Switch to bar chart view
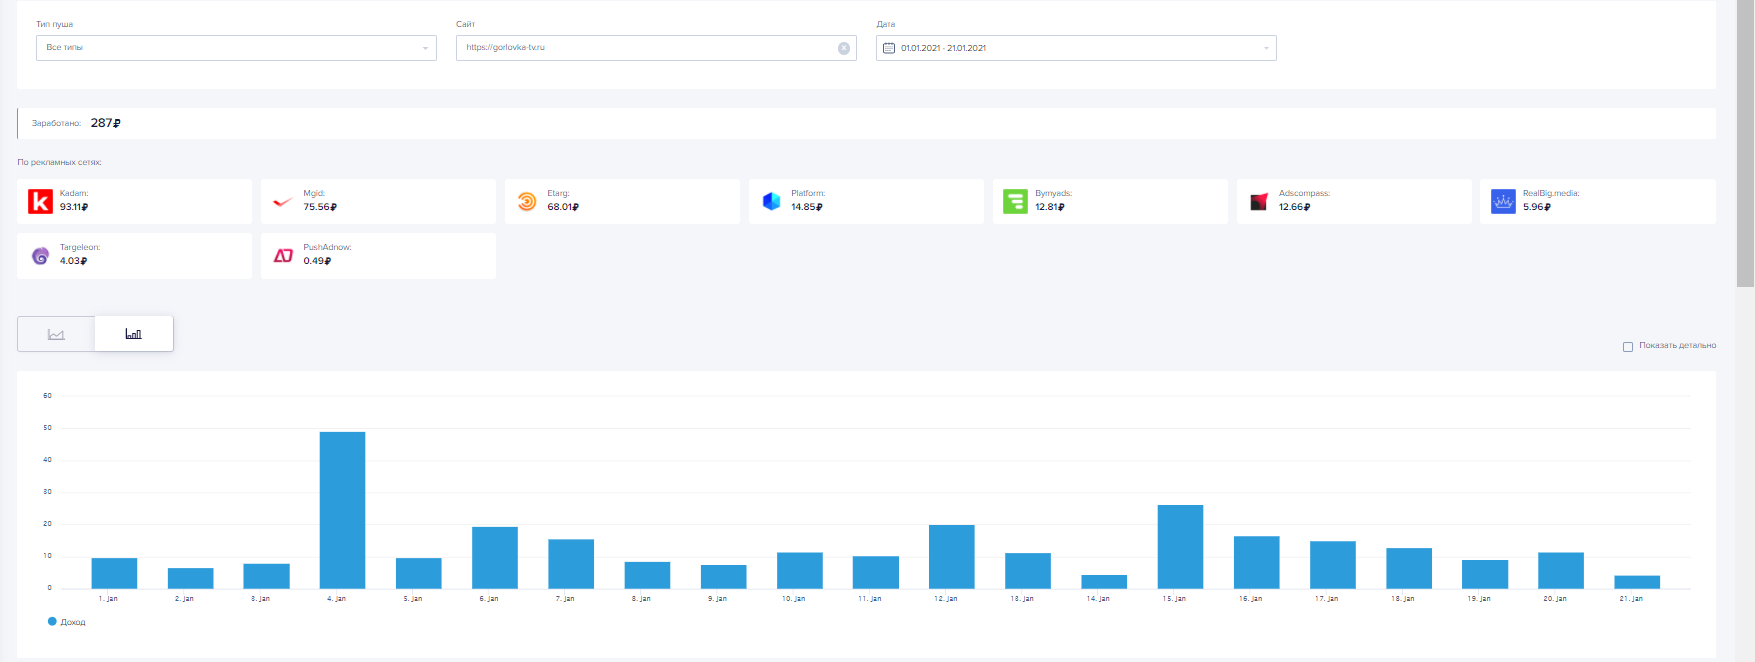The height and width of the screenshot is (662, 1755). 133,334
